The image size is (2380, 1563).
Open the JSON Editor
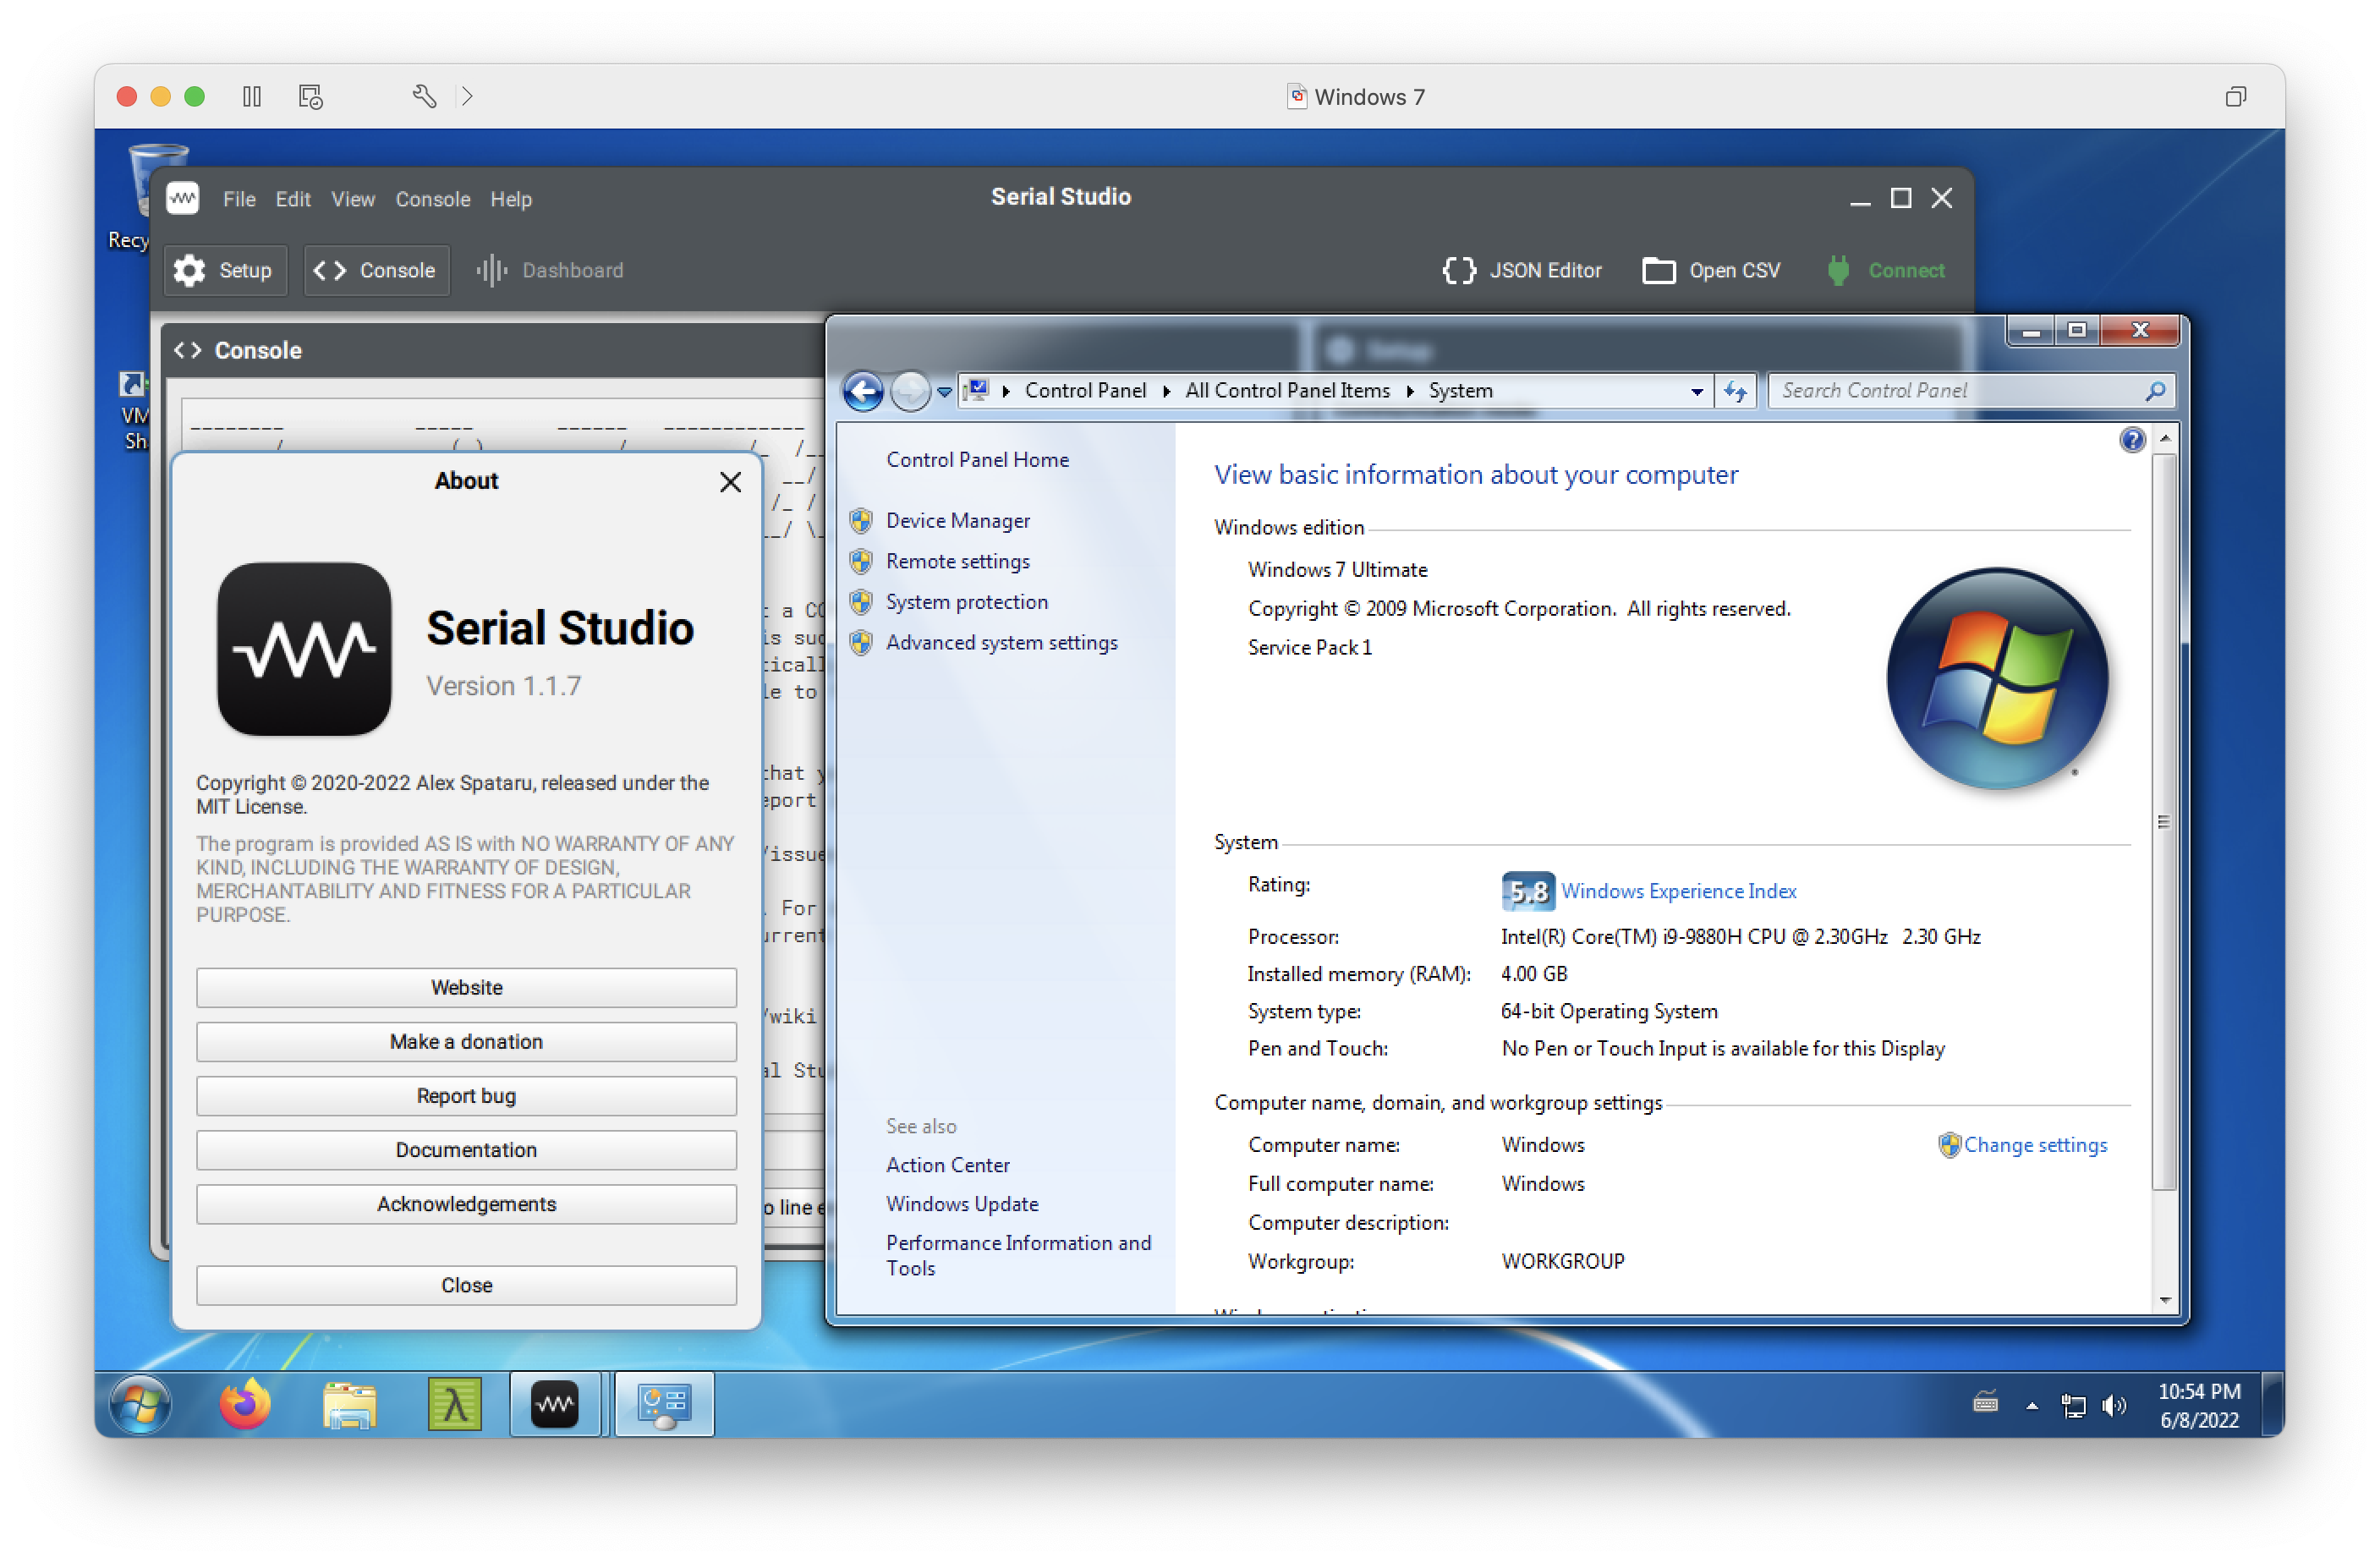click(1522, 271)
